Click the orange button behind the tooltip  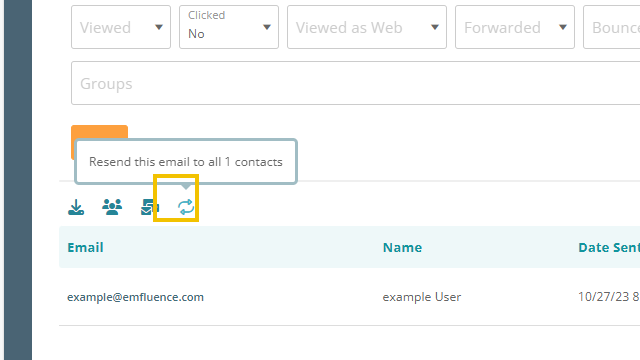pyautogui.click(x=100, y=132)
